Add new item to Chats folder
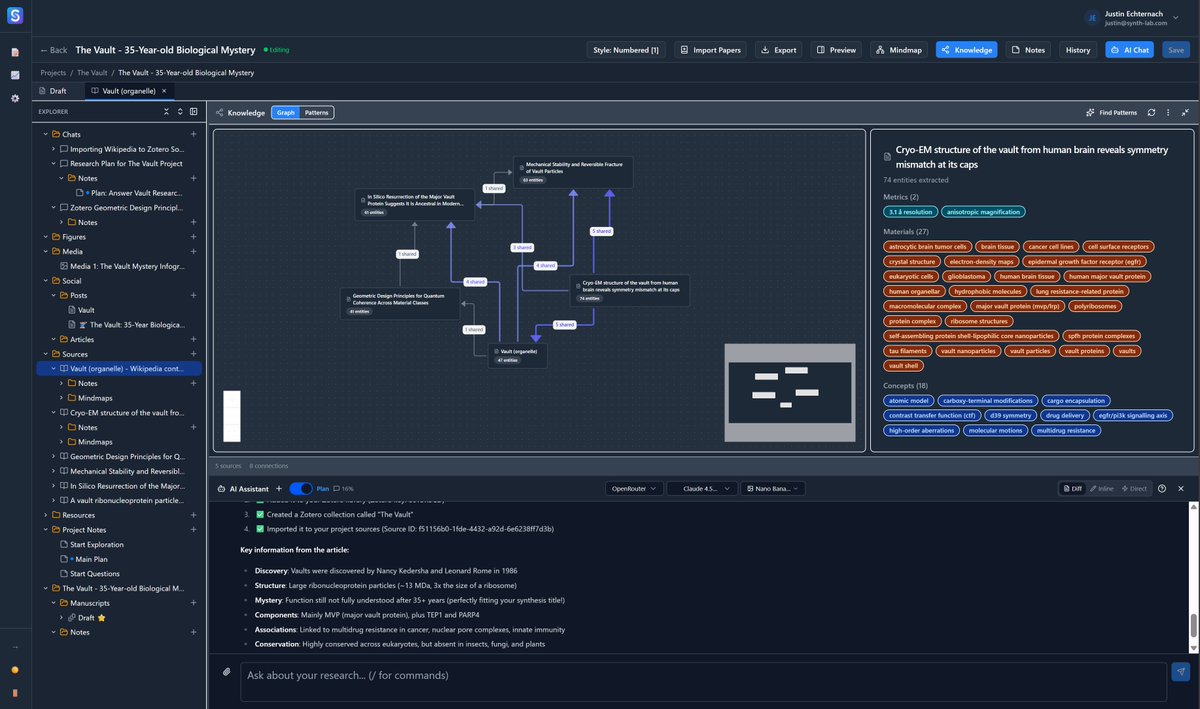Screen dimensions: 1200x709 click(x=194, y=134)
